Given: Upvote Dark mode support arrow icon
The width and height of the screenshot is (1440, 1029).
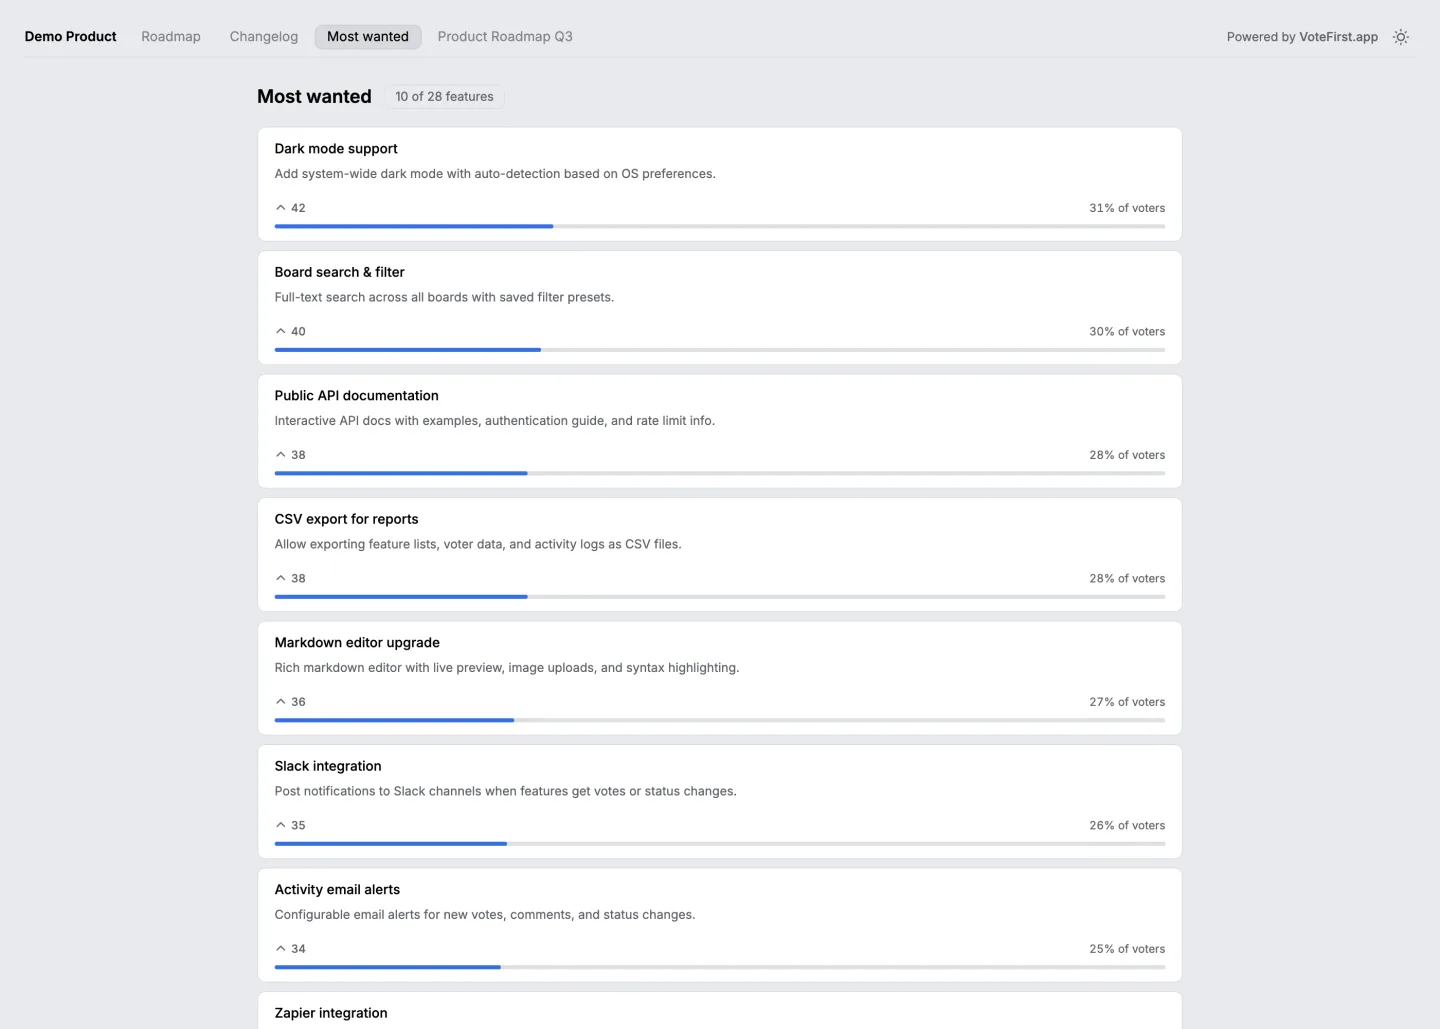Looking at the screenshot, I should point(281,208).
